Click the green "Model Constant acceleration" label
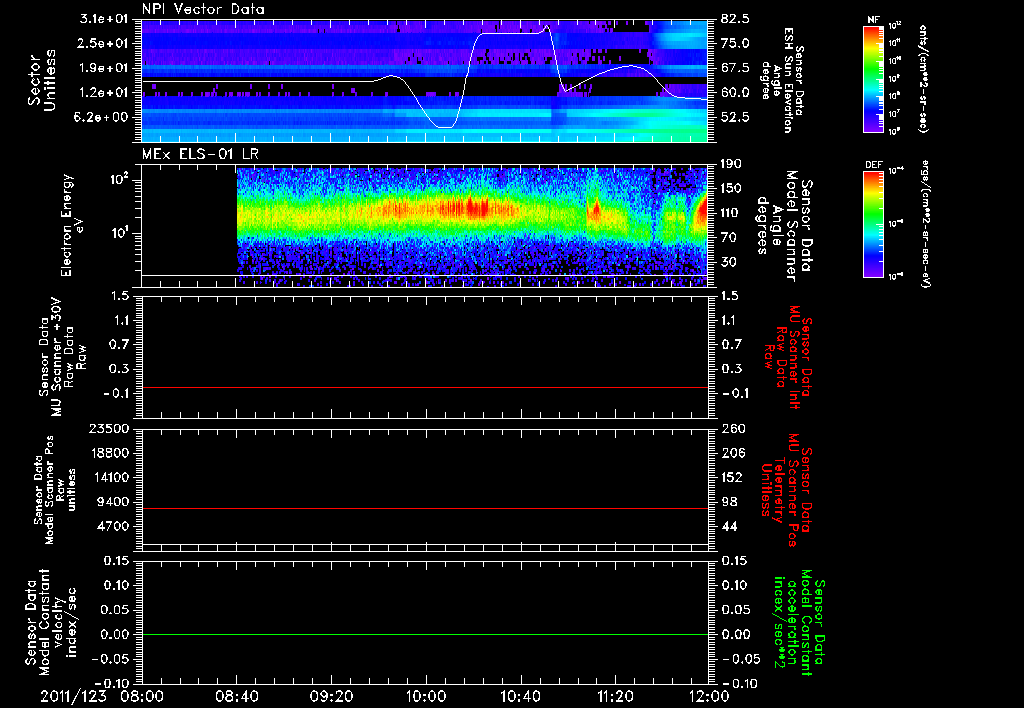The height and width of the screenshot is (708, 1024). coord(799,622)
